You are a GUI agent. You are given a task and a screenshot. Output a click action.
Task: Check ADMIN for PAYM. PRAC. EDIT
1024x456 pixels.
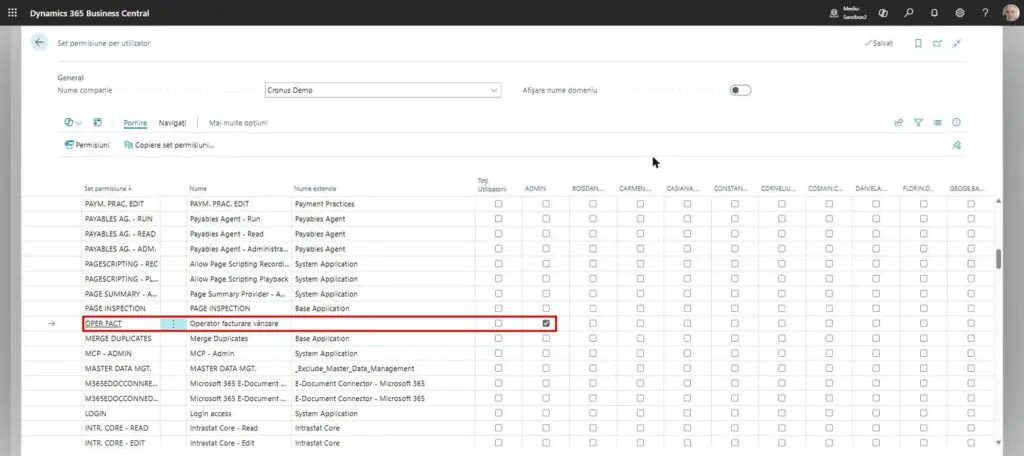[546, 204]
